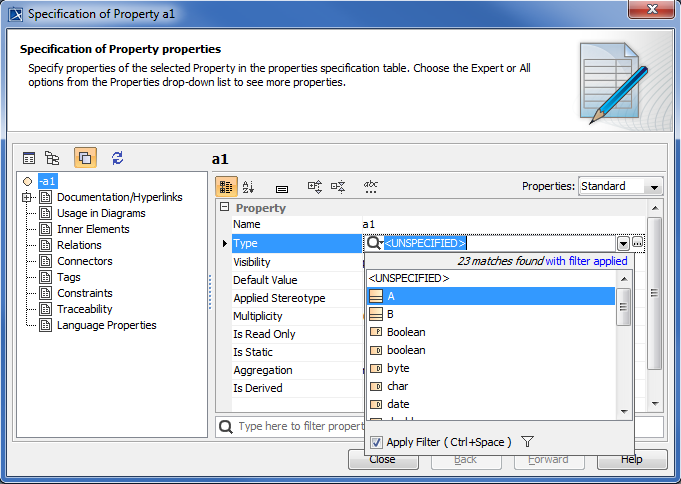Viewport: 681px width, 484px height.
Task: Click the ellipsis button beside Type field
Action: click(638, 243)
